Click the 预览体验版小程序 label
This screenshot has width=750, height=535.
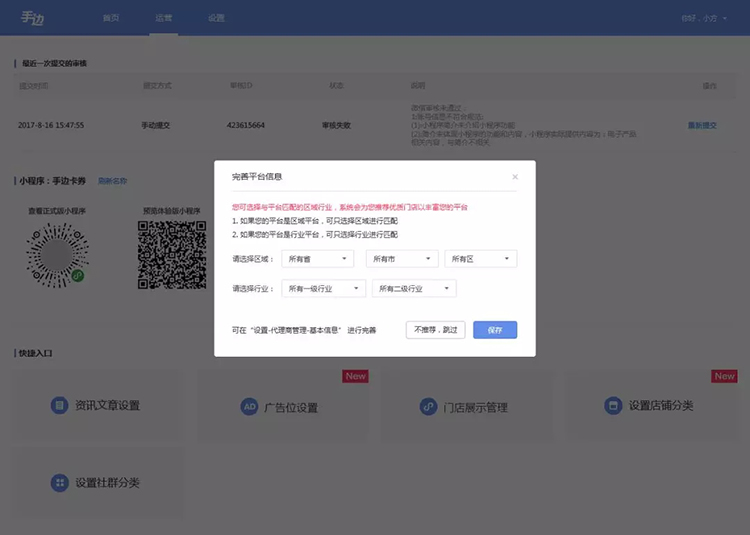coord(172,211)
